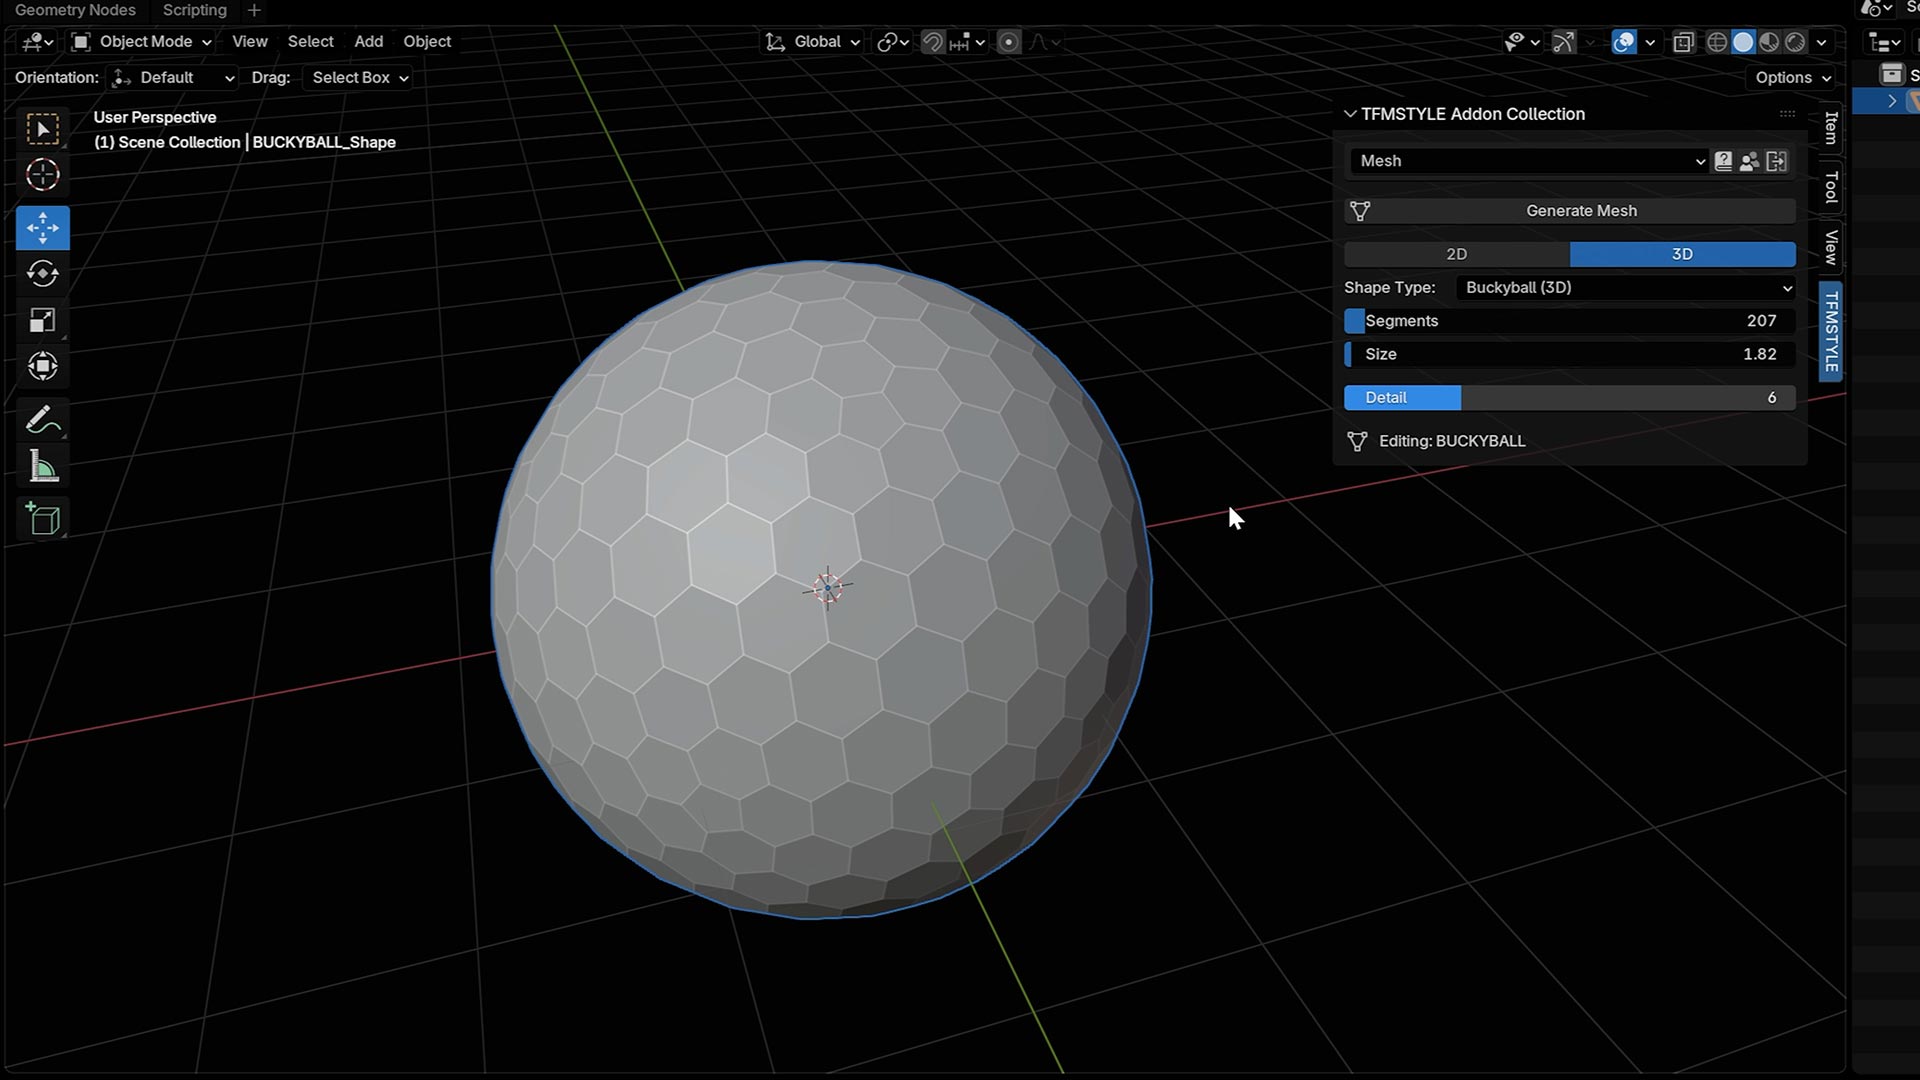The height and width of the screenshot is (1080, 1920).
Task: Open the Shape Type Buckyball dropdown
Action: [1626, 288]
